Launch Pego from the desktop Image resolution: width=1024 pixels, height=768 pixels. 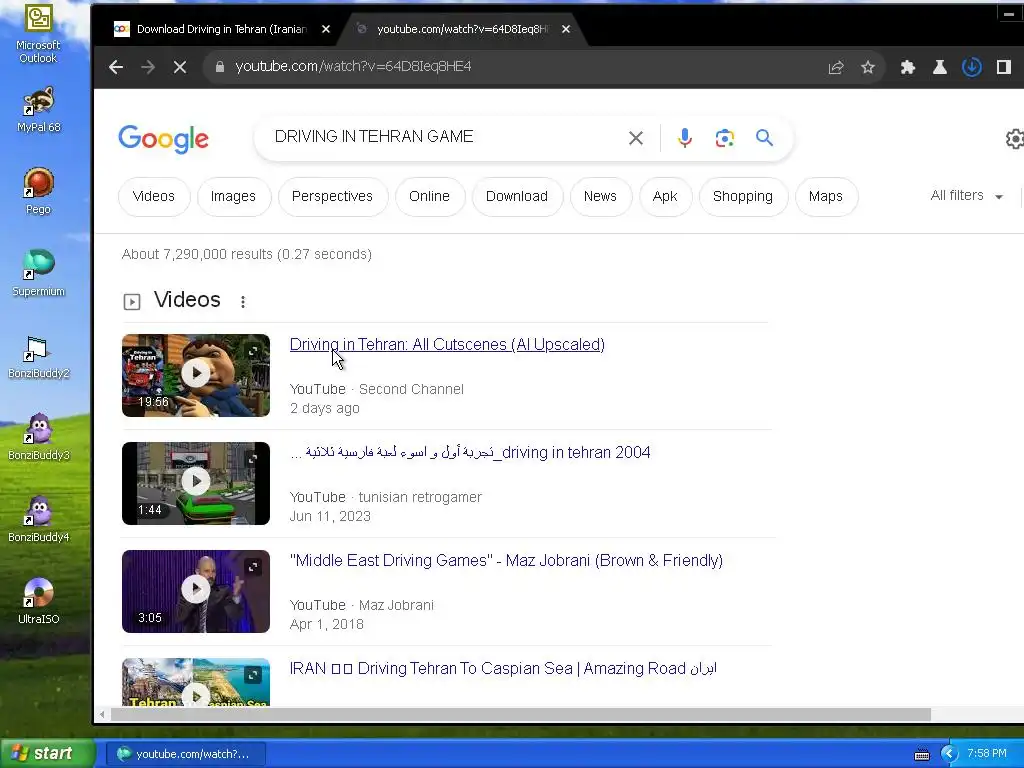[x=38, y=191]
